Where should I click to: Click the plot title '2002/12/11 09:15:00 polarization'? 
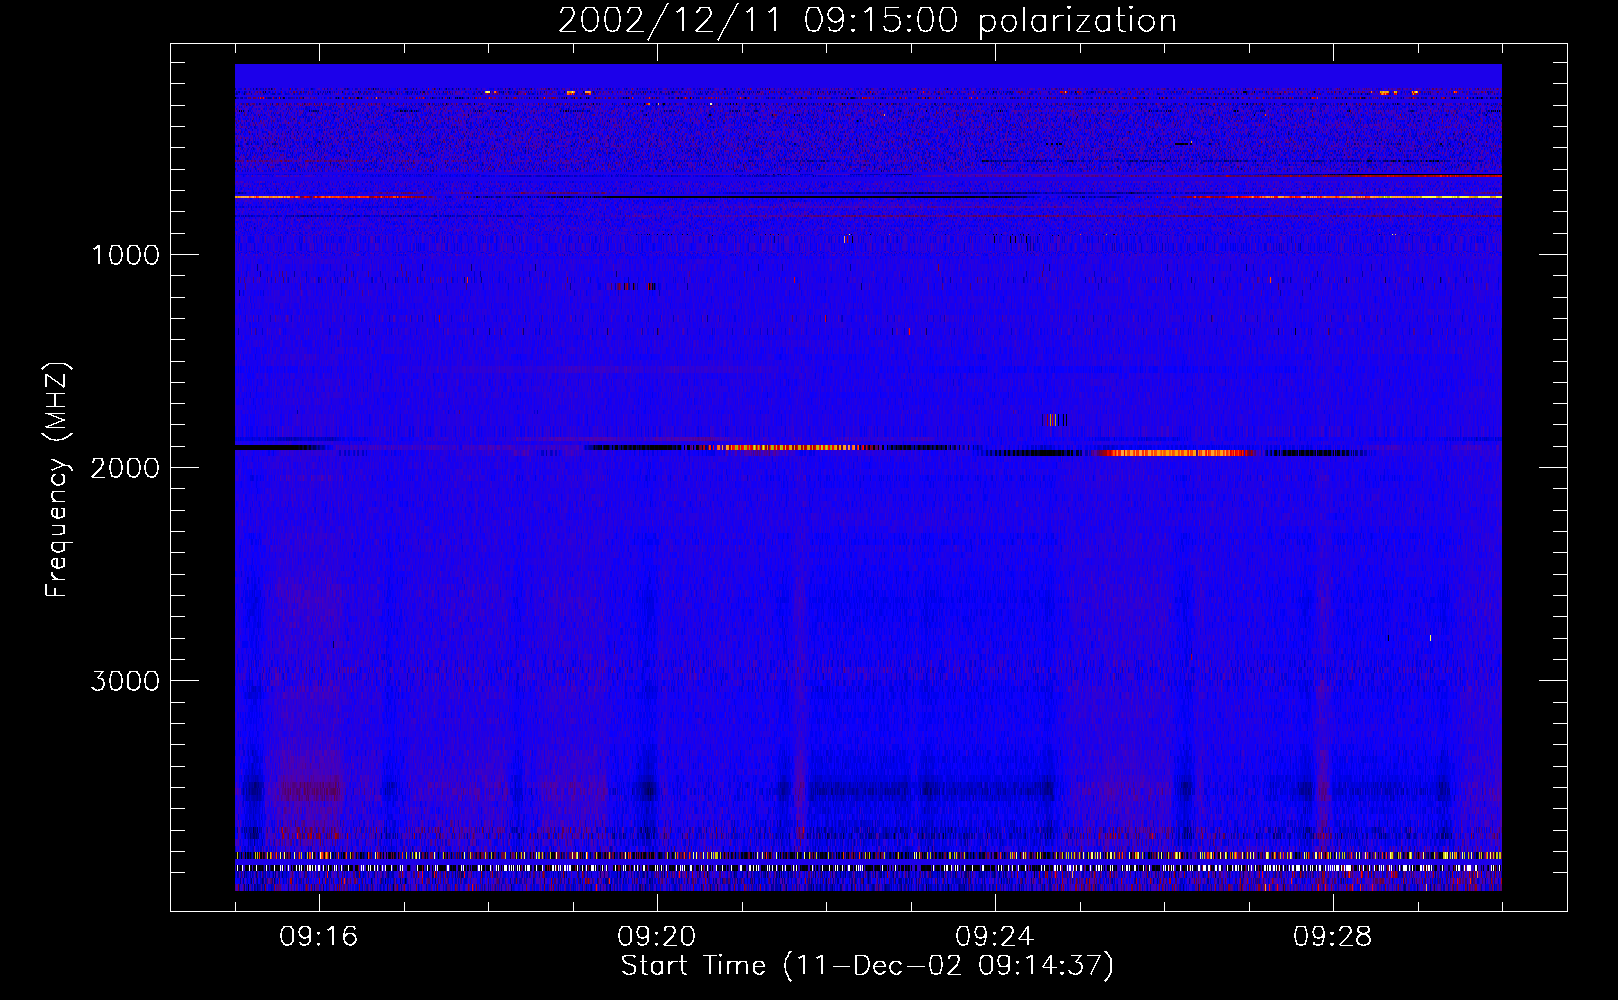pos(867,21)
